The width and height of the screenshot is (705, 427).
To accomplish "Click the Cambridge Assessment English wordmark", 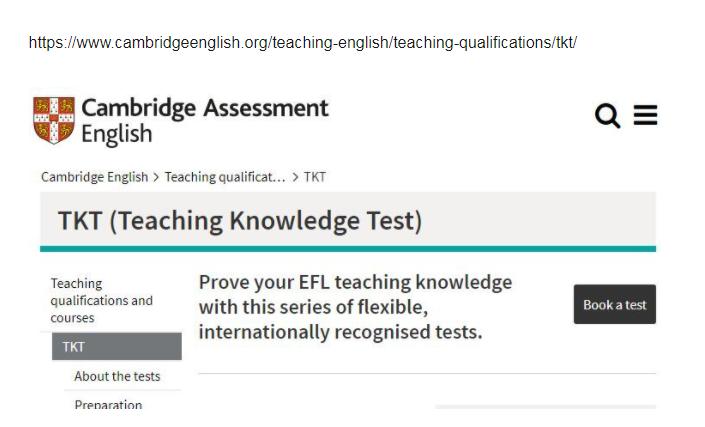I will point(205,121).
